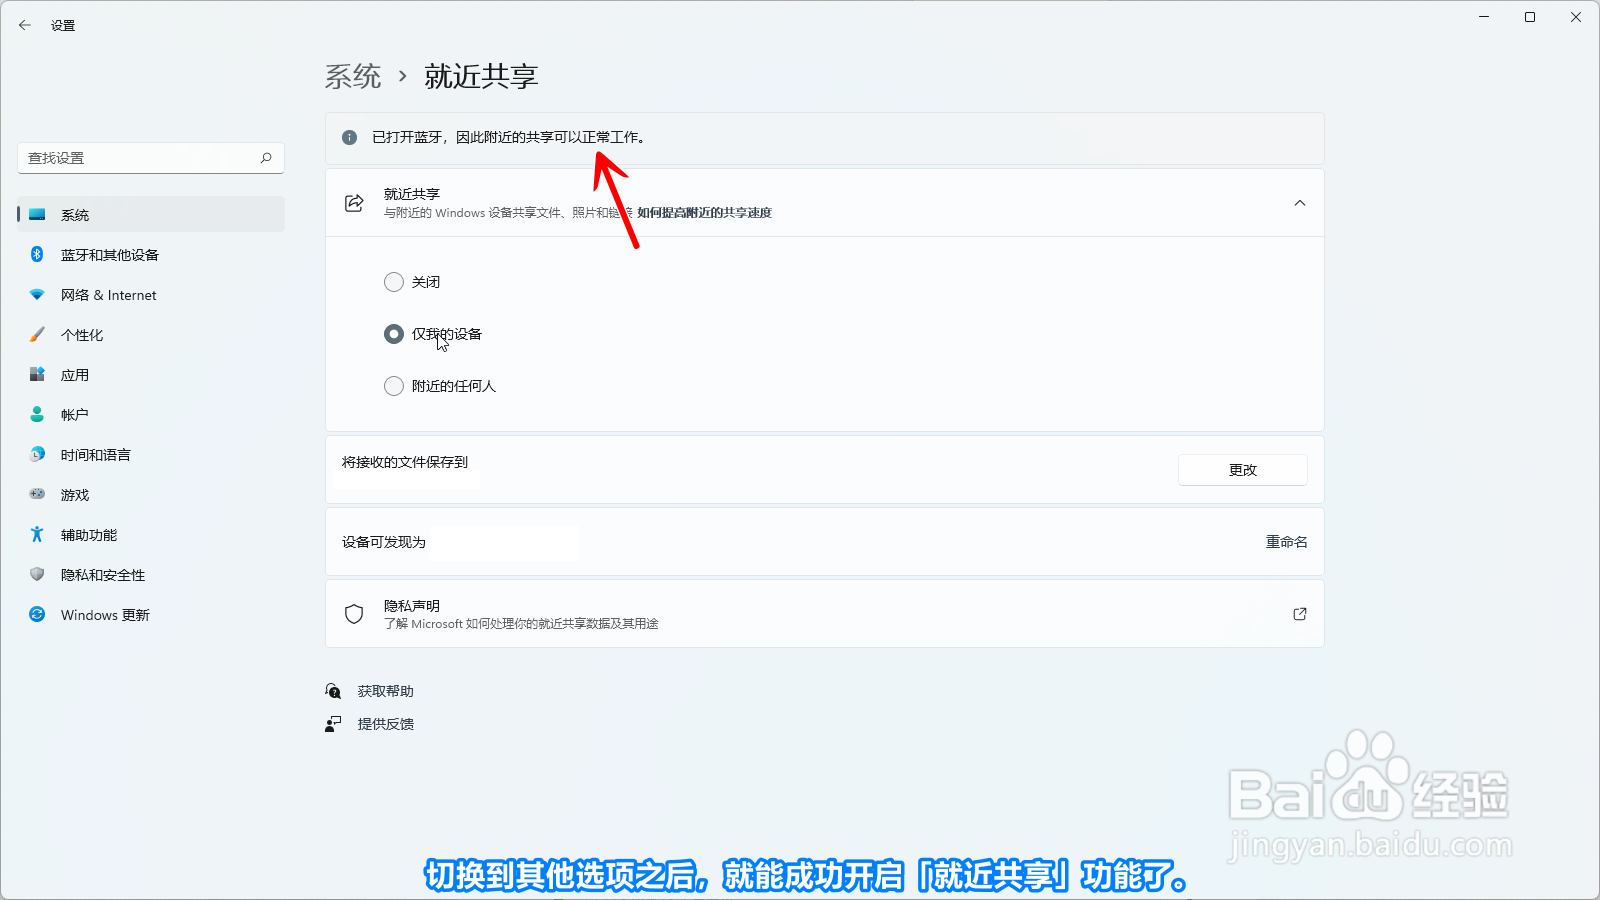The image size is (1600, 900).
Task: Click the 提供反馈 link
Action: click(x=386, y=724)
